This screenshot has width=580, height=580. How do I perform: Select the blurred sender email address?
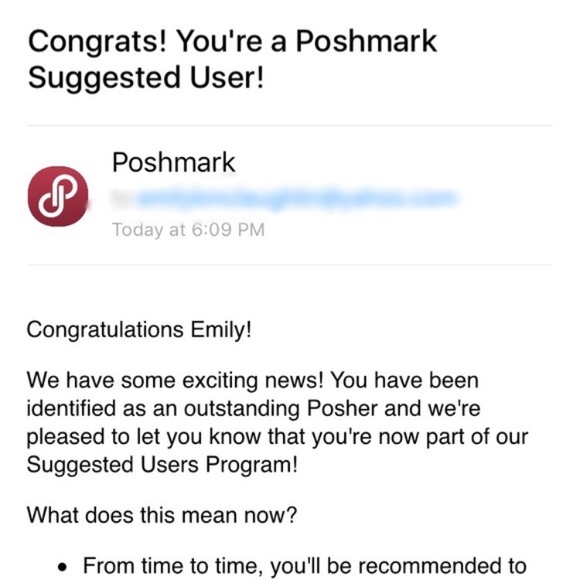pyautogui.click(x=285, y=199)
